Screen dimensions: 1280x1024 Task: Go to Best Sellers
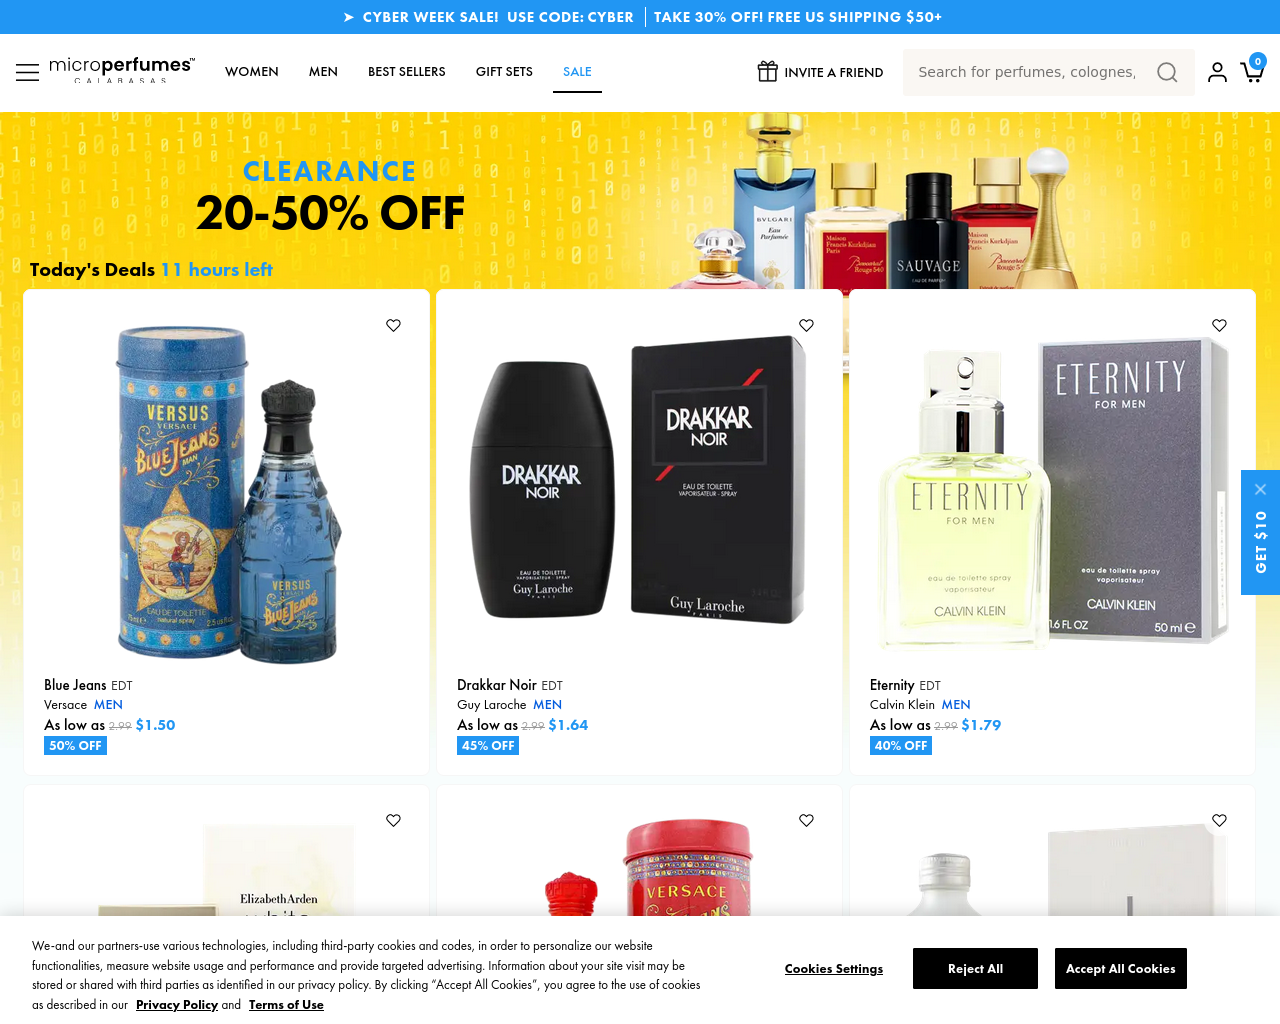click(407, 72)
